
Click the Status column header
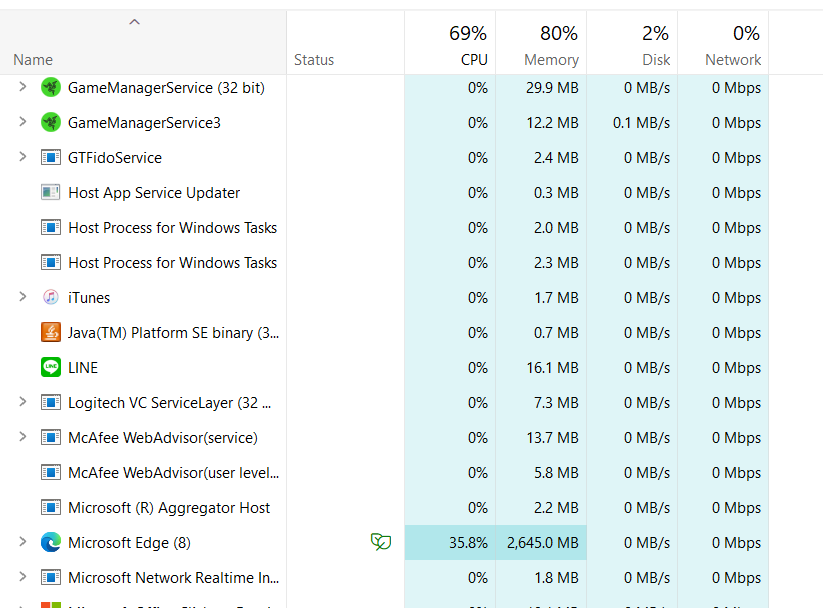point(314,60)
